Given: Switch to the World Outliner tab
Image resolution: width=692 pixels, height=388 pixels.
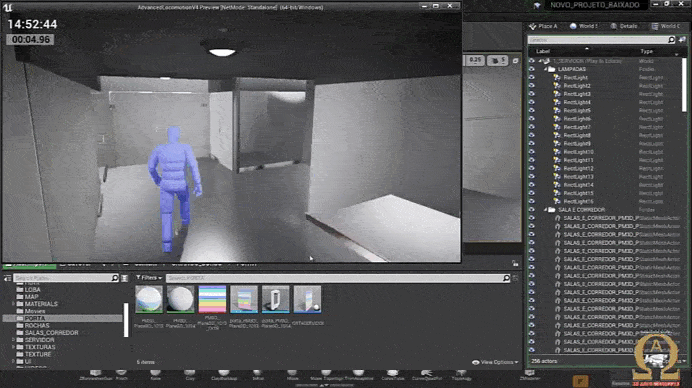Looking at the screenshot, I should 666,26.
